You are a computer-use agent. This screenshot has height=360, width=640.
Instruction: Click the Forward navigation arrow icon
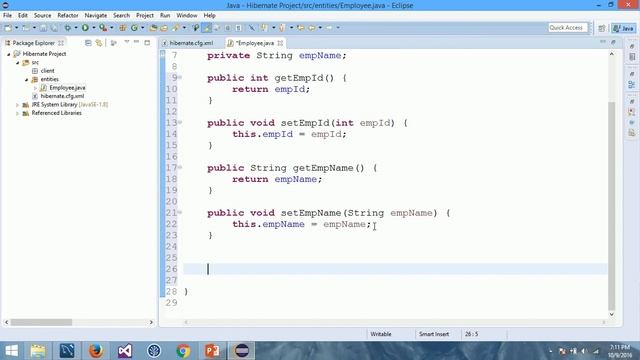[329, 28]
